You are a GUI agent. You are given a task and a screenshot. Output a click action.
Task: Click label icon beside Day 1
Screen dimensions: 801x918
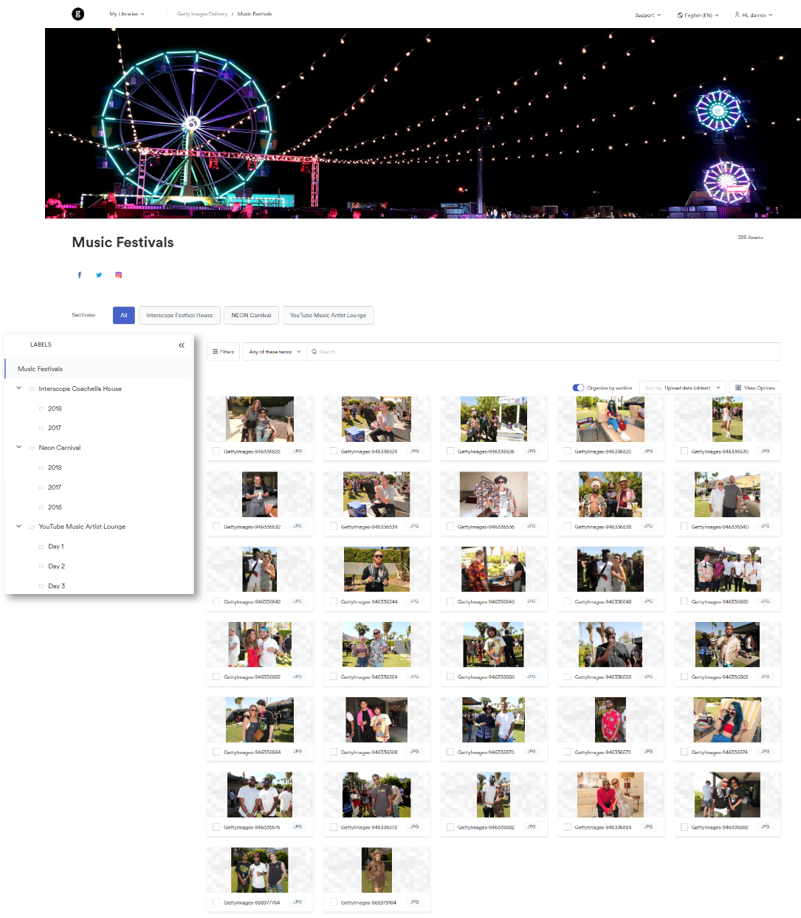tap(41, 547)
